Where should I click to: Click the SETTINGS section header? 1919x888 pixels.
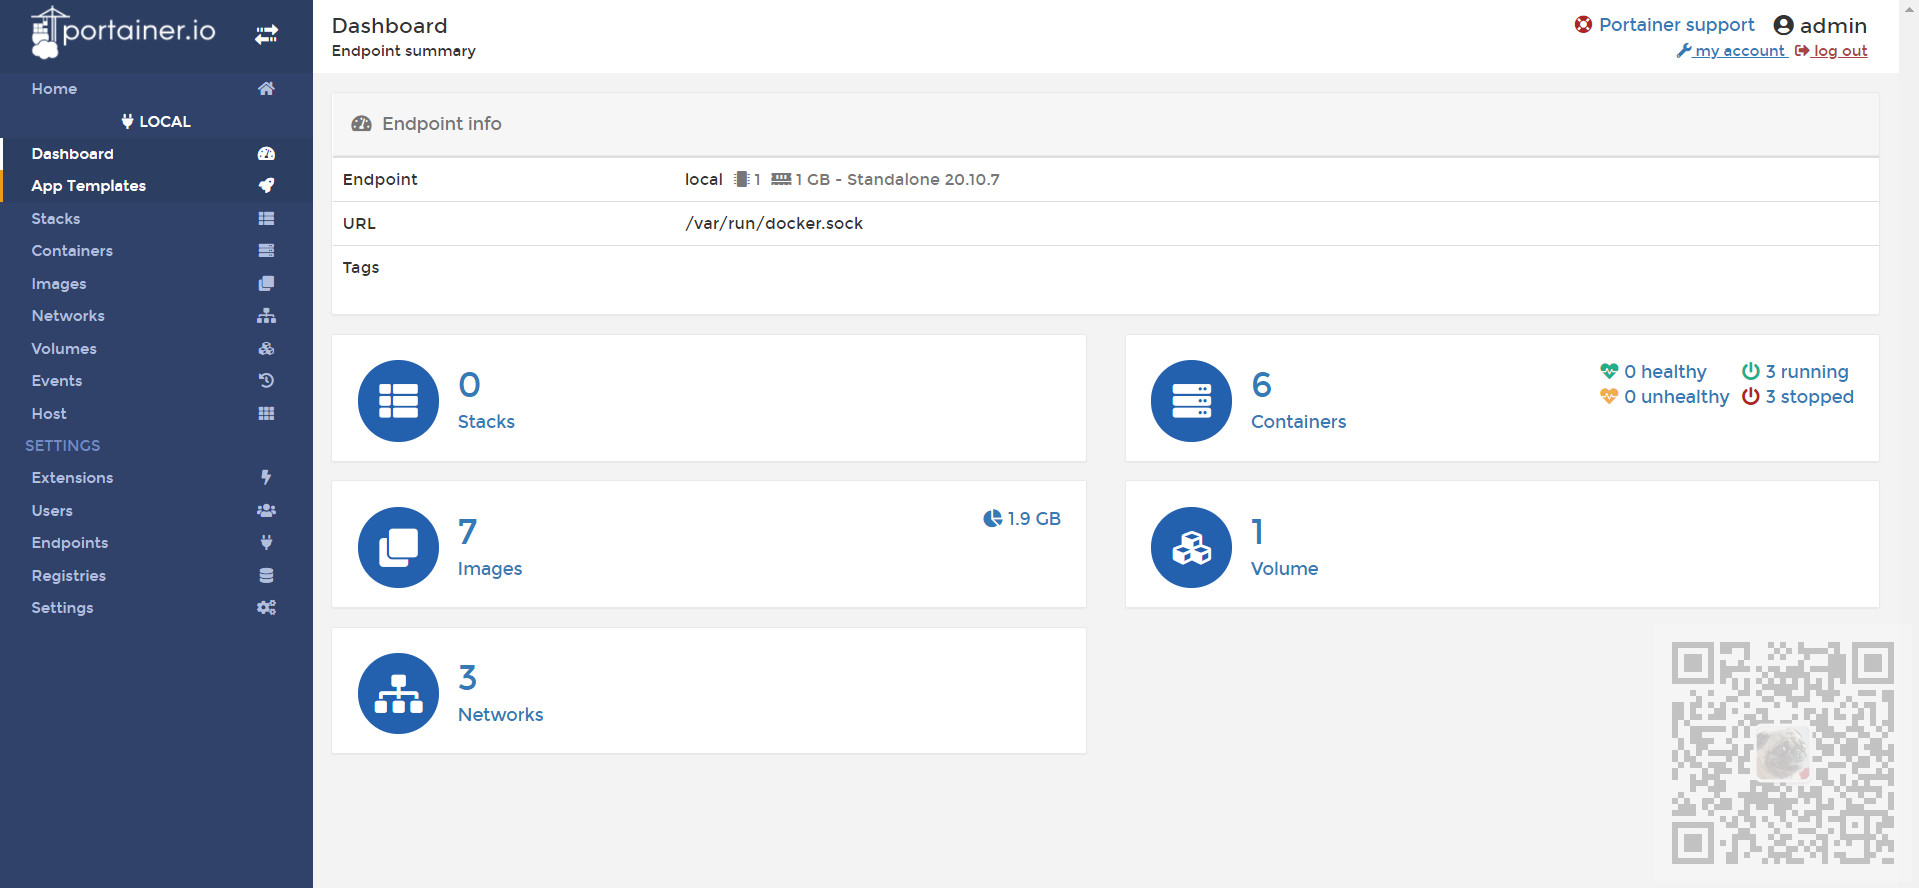coord(63,445)
